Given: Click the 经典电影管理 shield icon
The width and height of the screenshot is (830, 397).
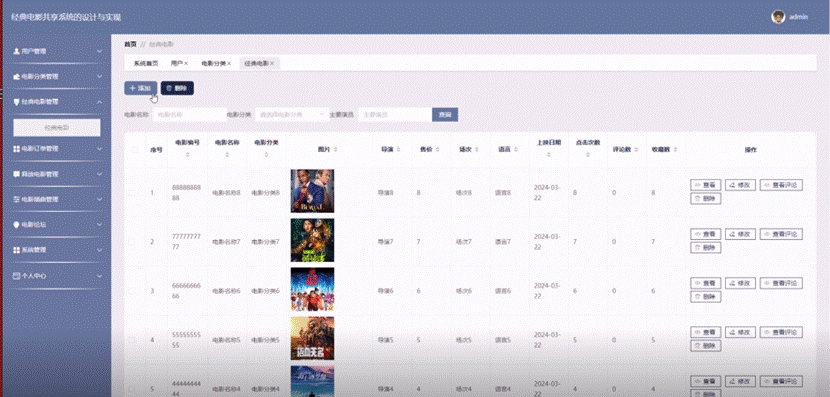Looking at the screenshot, I should coord(16,101).
